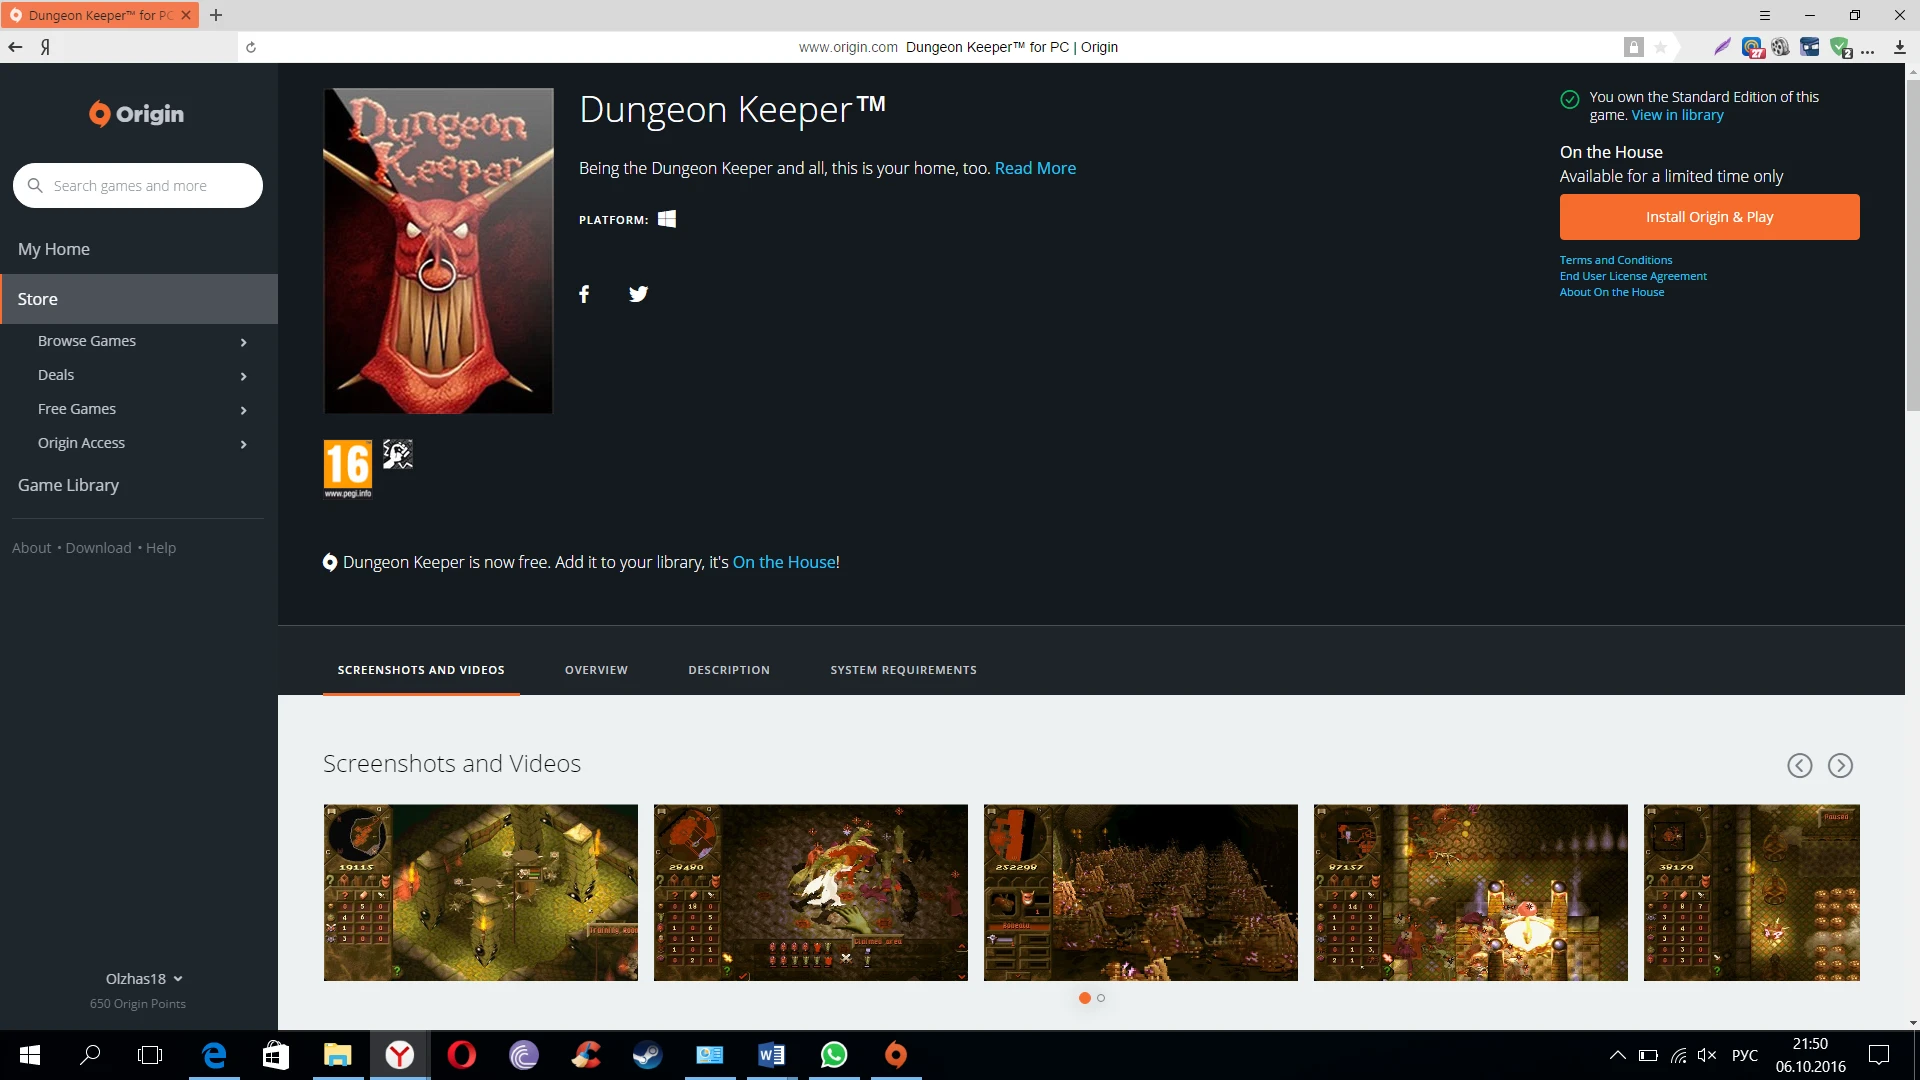Launch Steam from the taskbar
1920x1080 pixels.
[x=648, y=1055]
